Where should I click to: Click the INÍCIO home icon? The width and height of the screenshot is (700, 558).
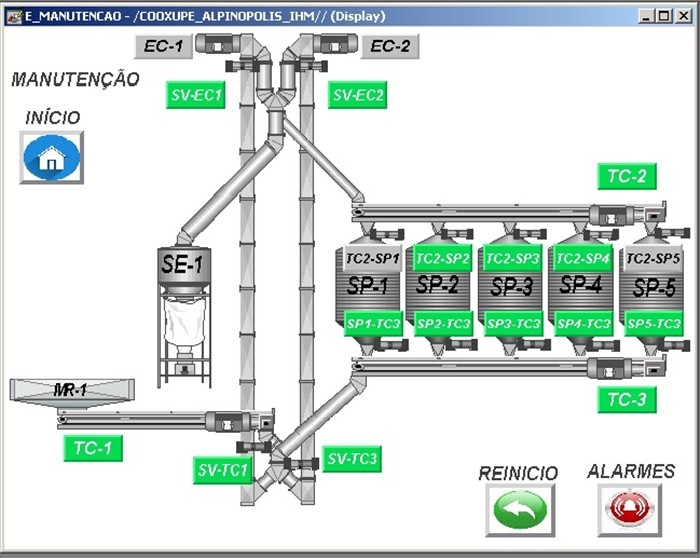[x=52, y=158]
